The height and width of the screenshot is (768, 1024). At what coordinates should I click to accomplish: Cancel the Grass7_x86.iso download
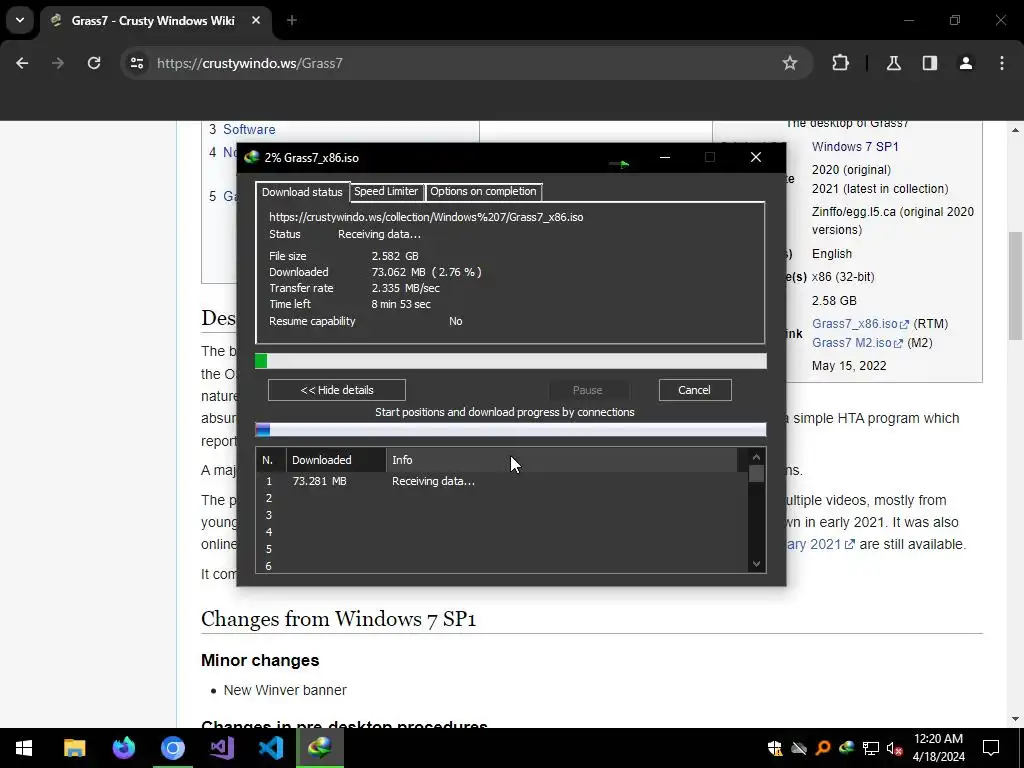[695, 390]
